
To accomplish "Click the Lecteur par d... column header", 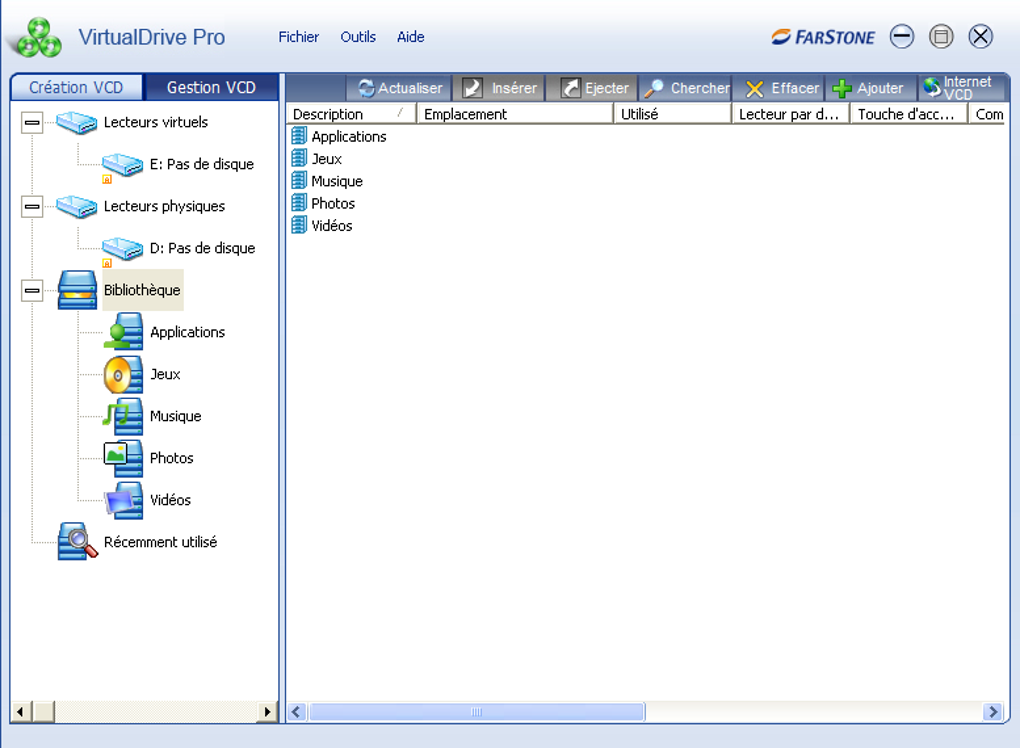I will [x=791, y=114].
